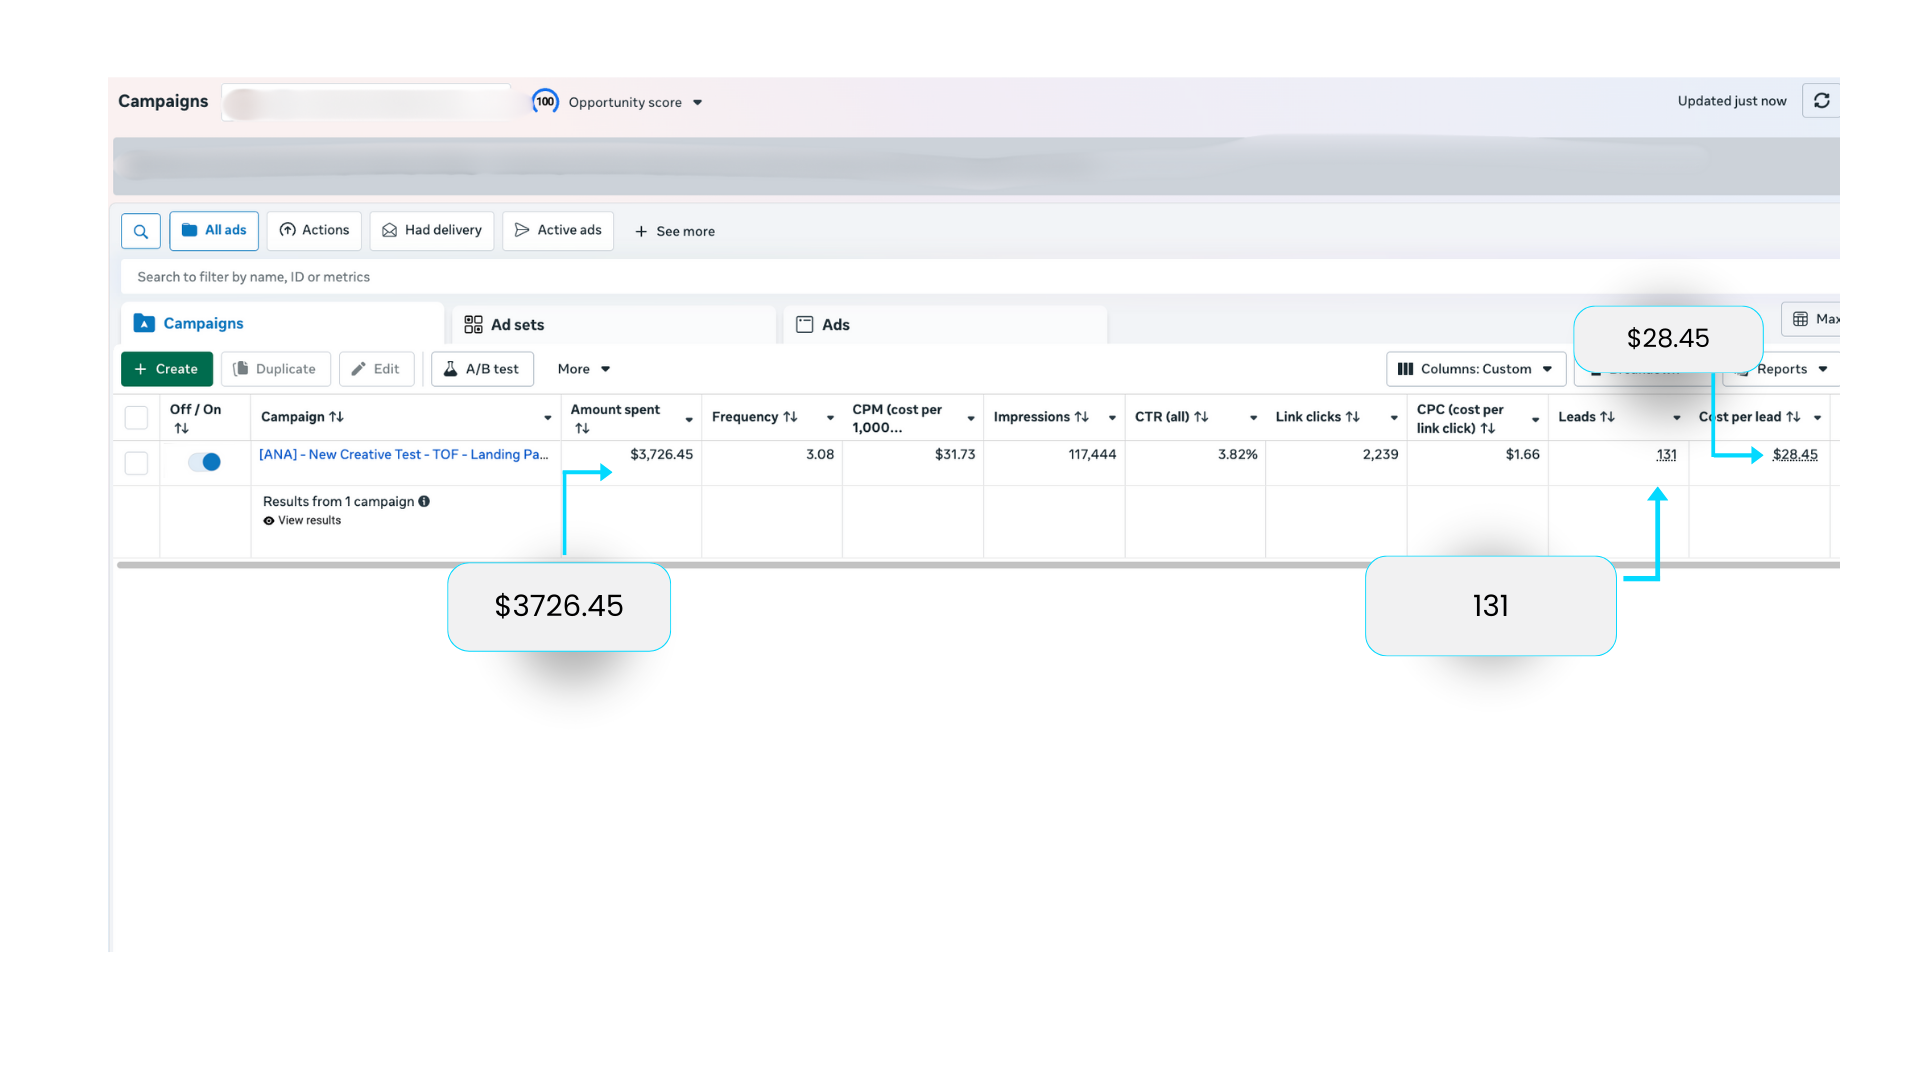The height and width of the screenshot is (1080, 1920).
Task: Select the Active ads filter
Action: click(558, 230)
